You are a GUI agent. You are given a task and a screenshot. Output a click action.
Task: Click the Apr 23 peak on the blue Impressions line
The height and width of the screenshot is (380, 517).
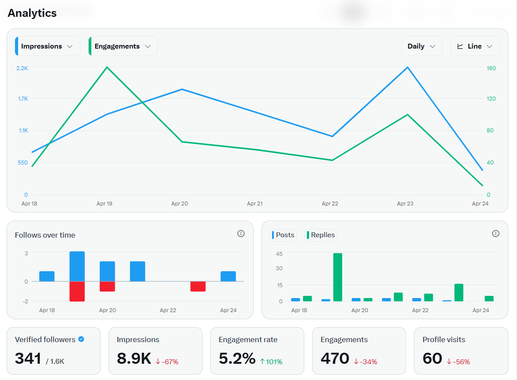[x=407, y=68]
